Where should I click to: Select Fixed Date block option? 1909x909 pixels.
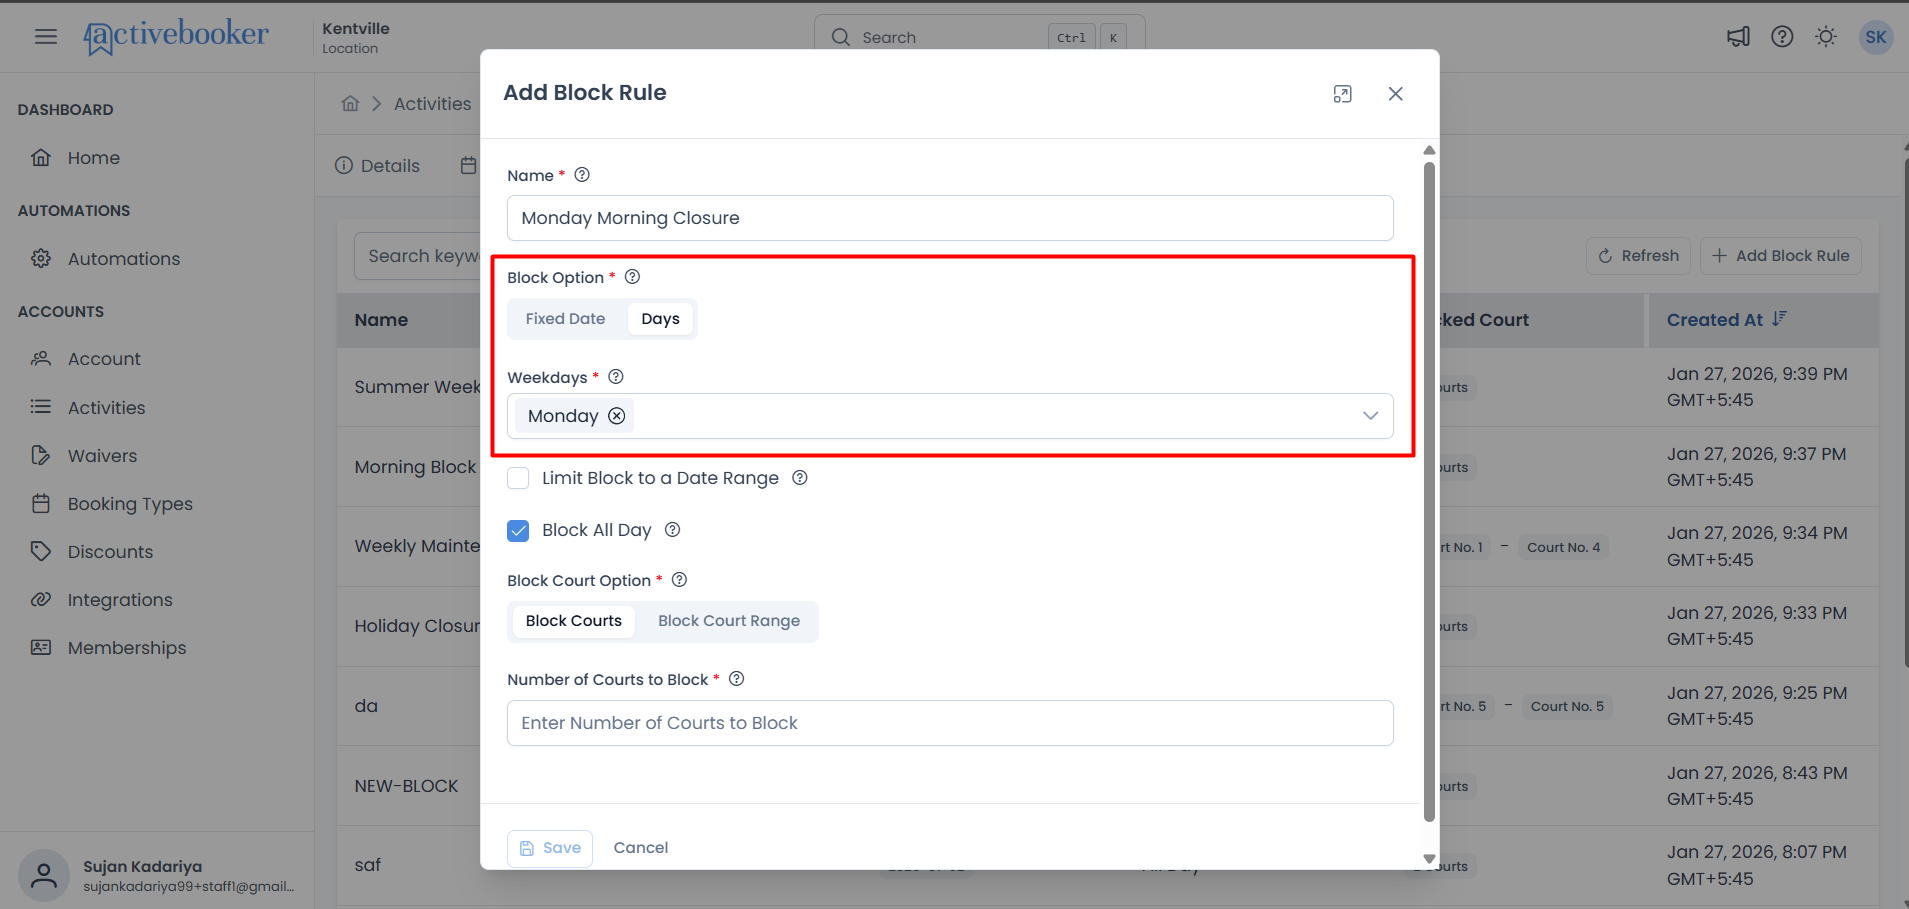click(x=565, y=319)
